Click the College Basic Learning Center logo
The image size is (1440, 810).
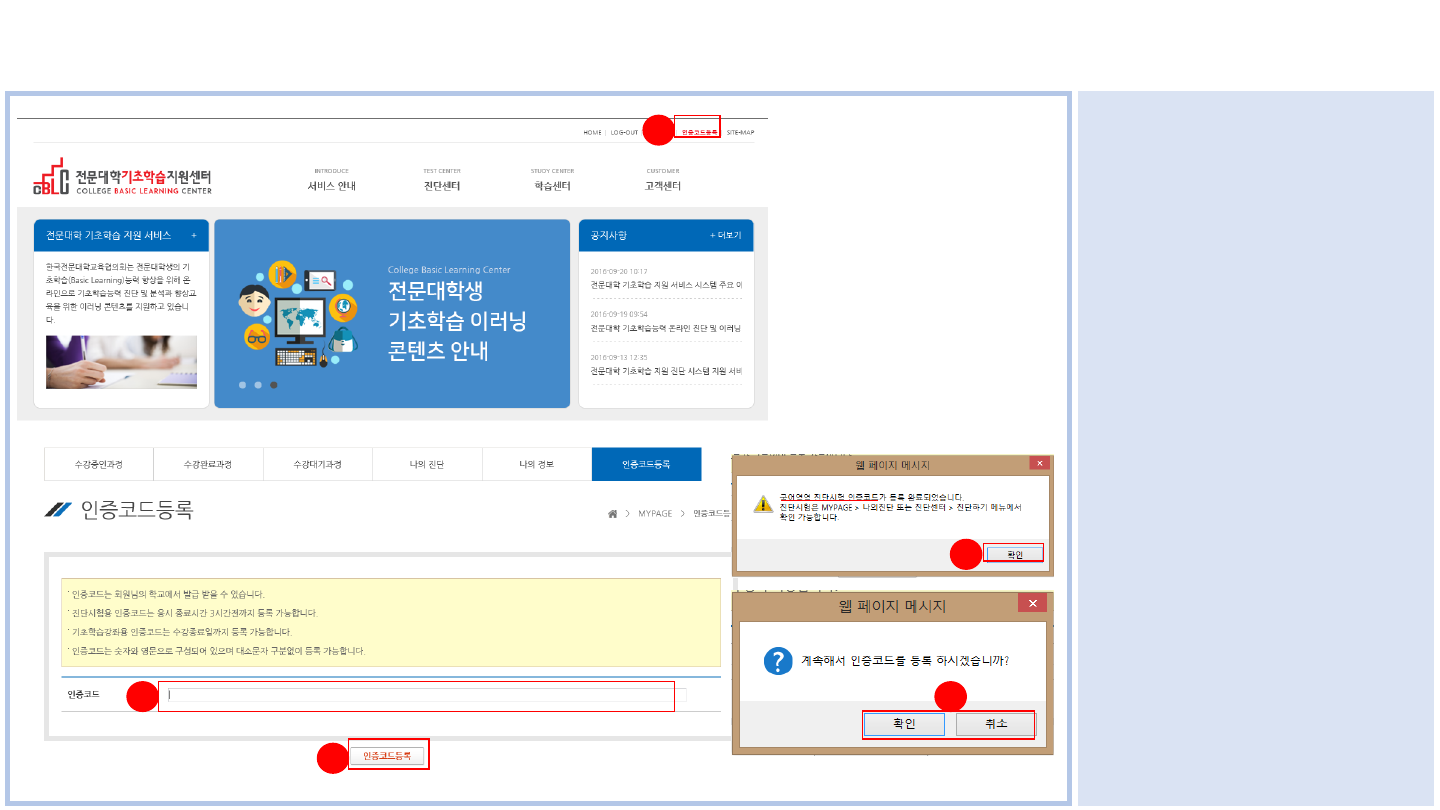tap(122, 176)
